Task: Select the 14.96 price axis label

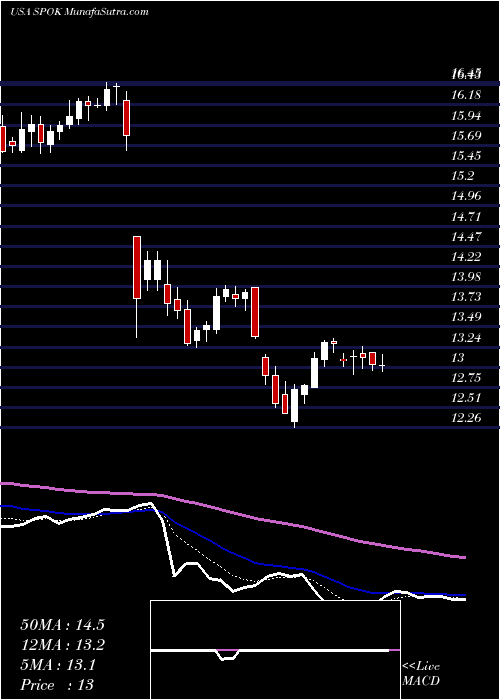Action: click(466, 196)
